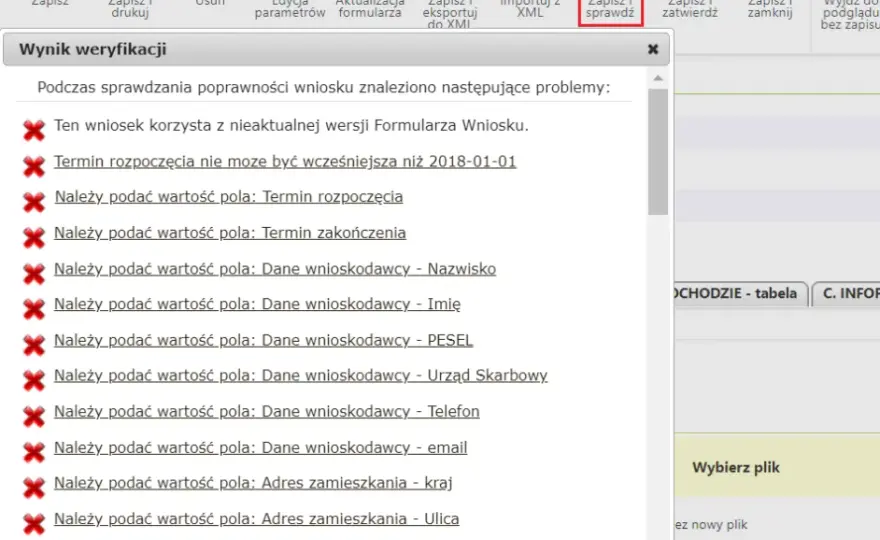Open the Termin rozpoczęcia missing value link
Screen dimensions: 880x540
click(228, 197)
